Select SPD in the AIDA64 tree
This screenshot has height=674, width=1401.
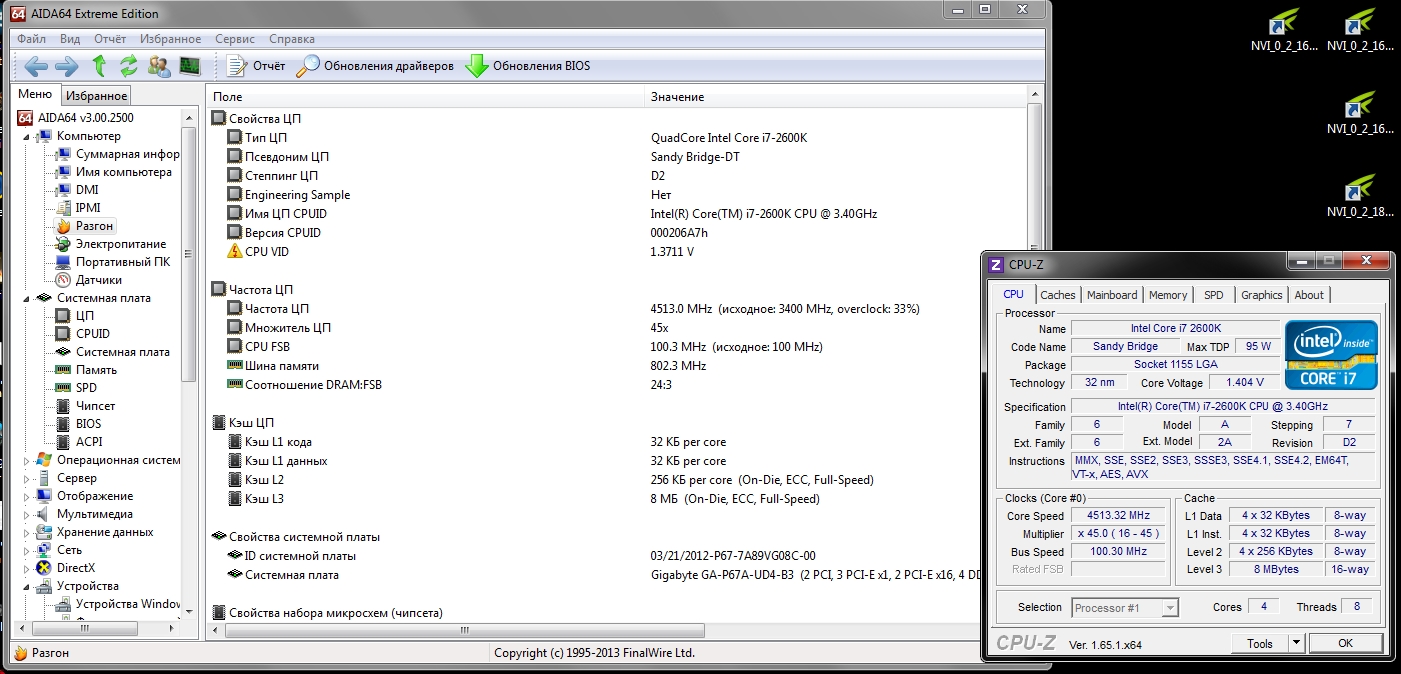(76, 388)
